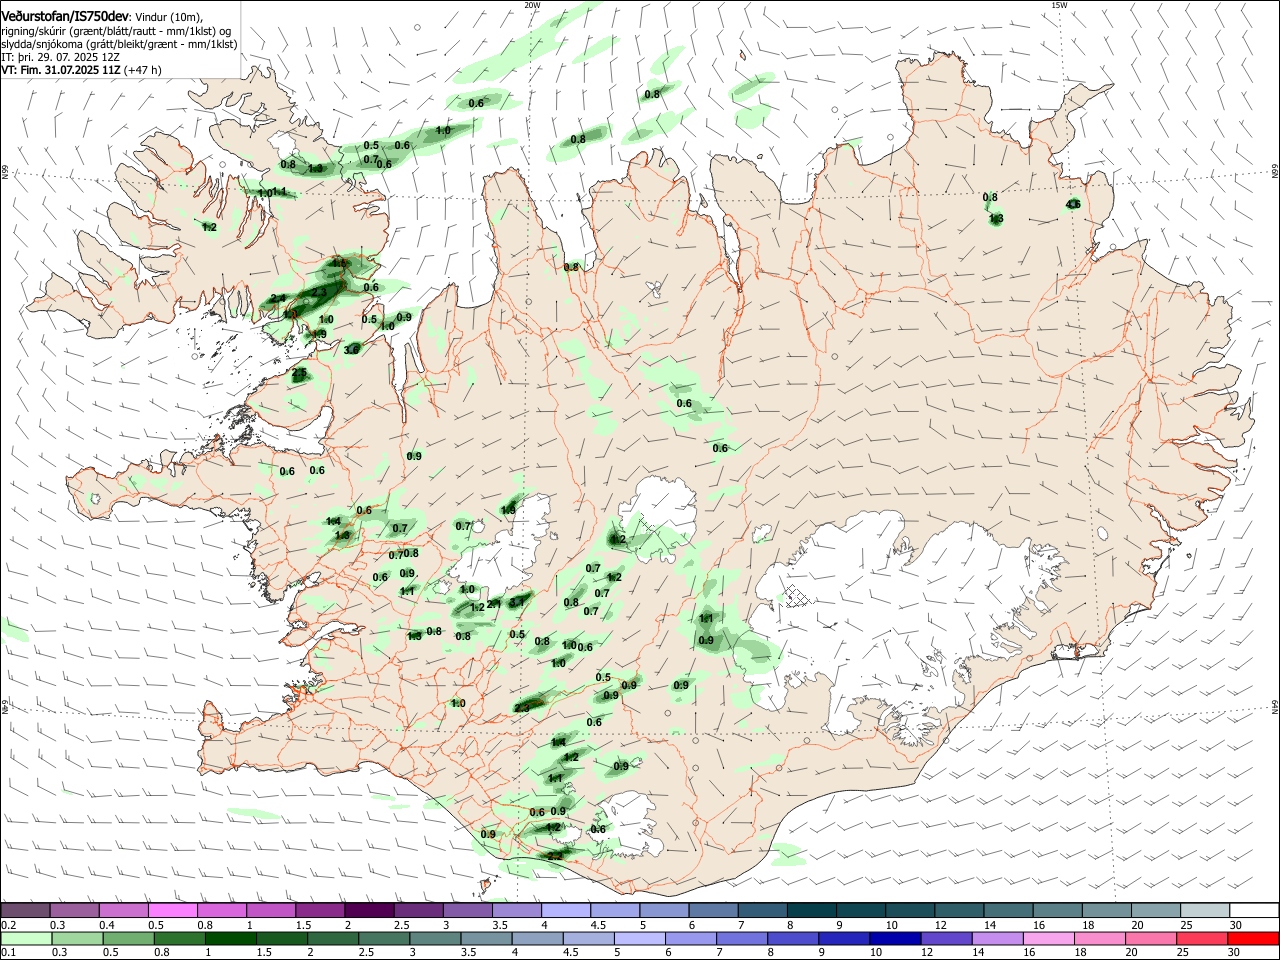Viewport: 1280px width, 960px height.
Task: Click the 'slydda/snjókoma' legend description line
Action: [119, 44]
